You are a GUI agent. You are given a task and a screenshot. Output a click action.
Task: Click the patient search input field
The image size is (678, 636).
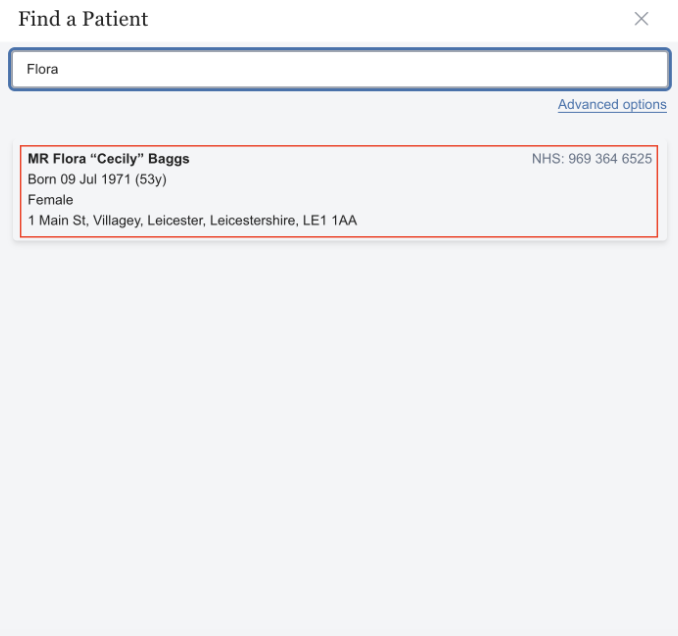click(x=339, y=70)
